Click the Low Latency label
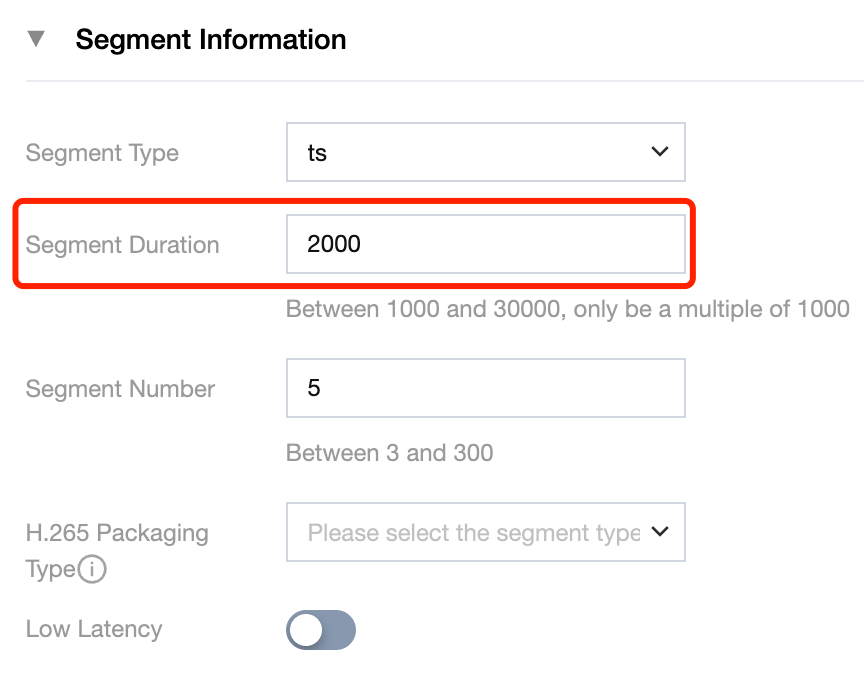This screenshot has height=683, width=864. pos(93,629)
